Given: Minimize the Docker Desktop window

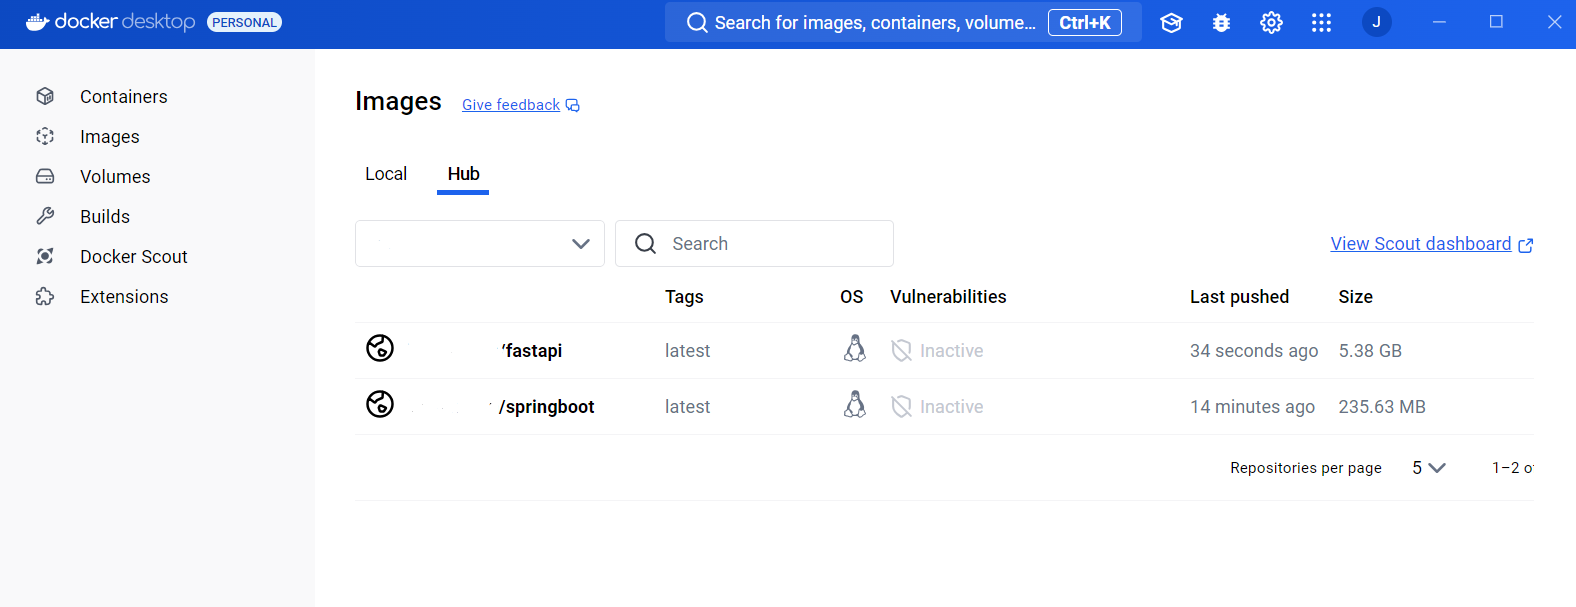Looking at the screenshot, I should pos(1439,22).
